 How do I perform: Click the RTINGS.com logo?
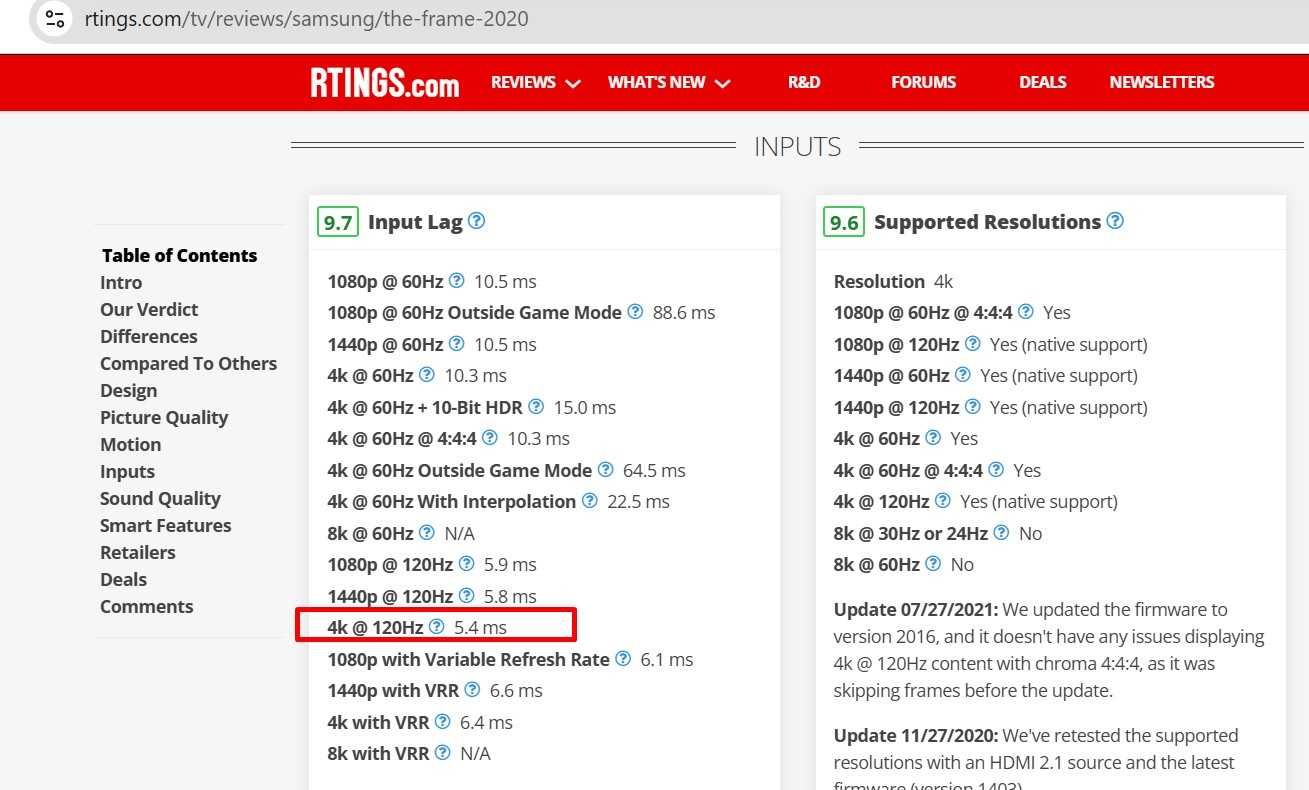click(x=384, y=83)
